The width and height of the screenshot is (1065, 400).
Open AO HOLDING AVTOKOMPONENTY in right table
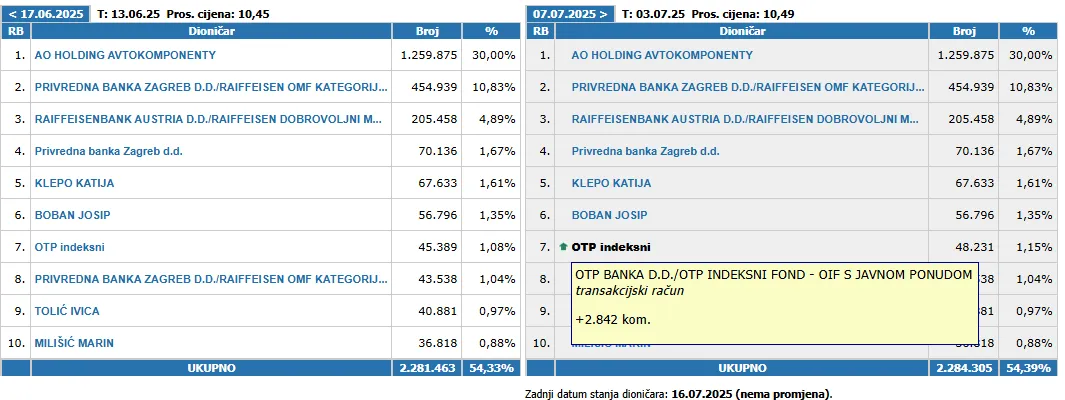[662, 55]
